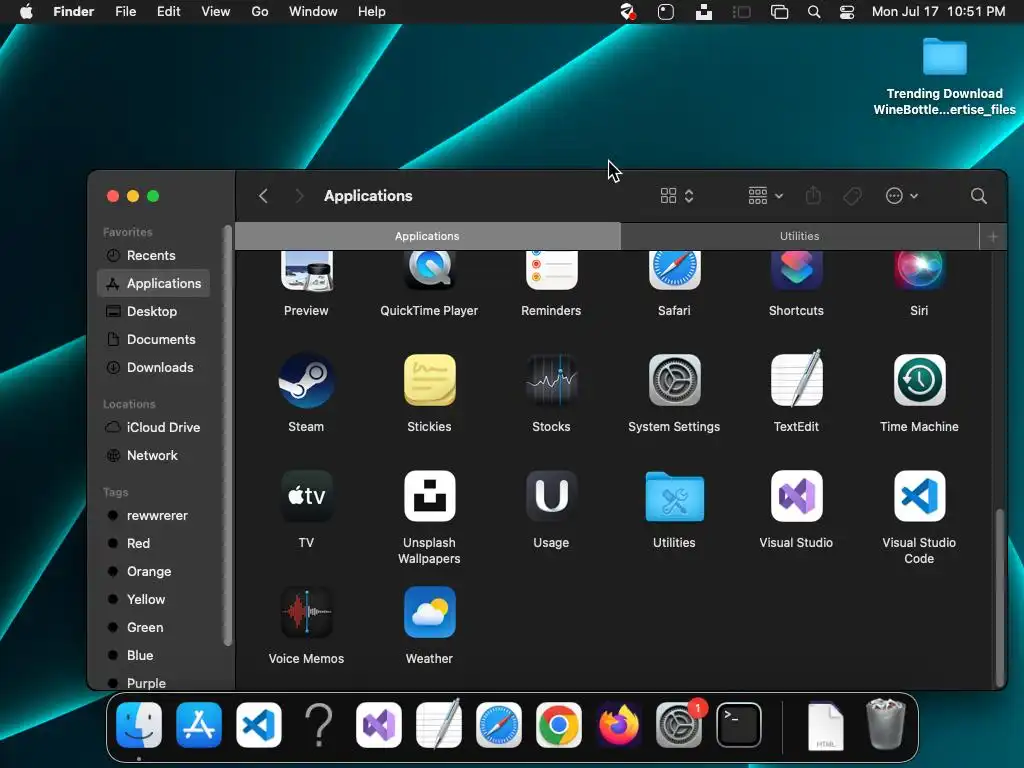Open the Steam app icon

pos(306,380)
